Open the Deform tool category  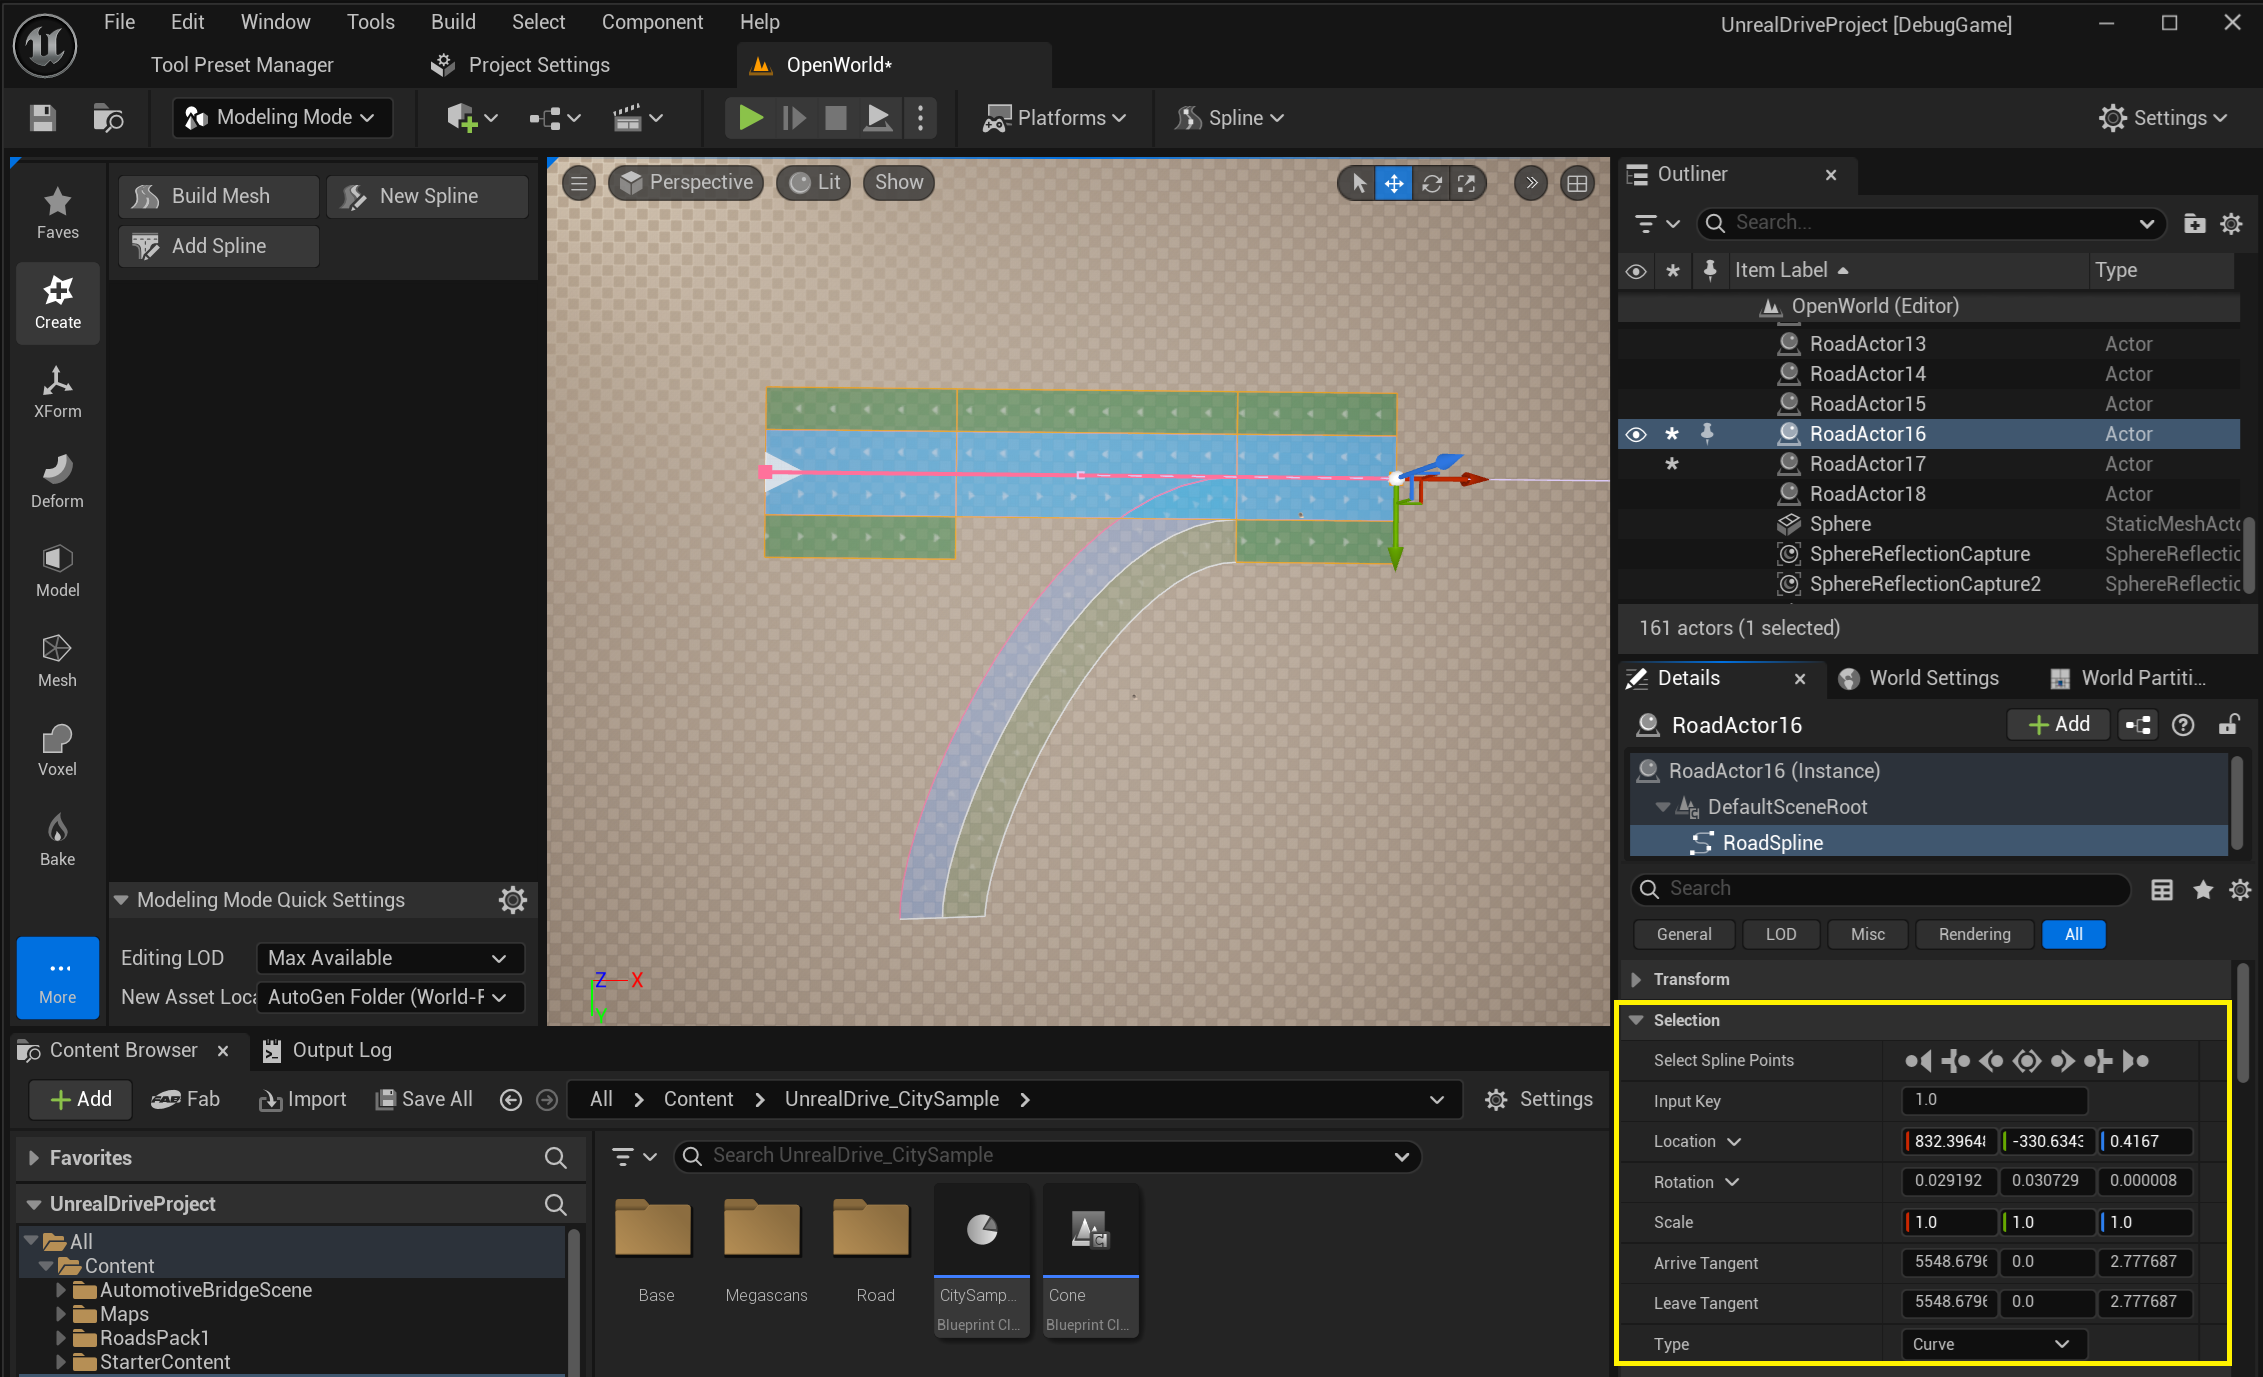58,482
